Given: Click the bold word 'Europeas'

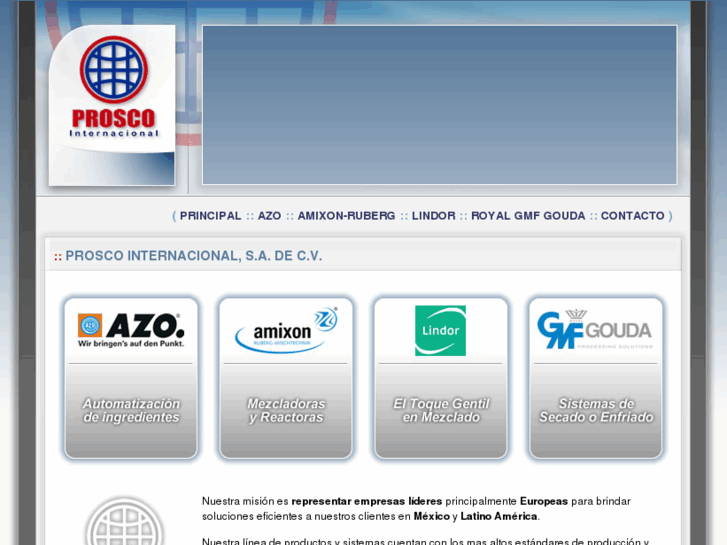Looking at the screenshot, I should [544, 501].
